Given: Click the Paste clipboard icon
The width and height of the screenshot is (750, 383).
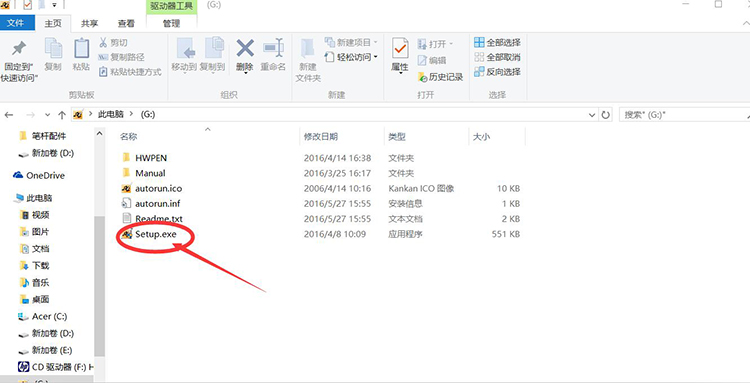Looking at the screenshot, I should 81,48.
